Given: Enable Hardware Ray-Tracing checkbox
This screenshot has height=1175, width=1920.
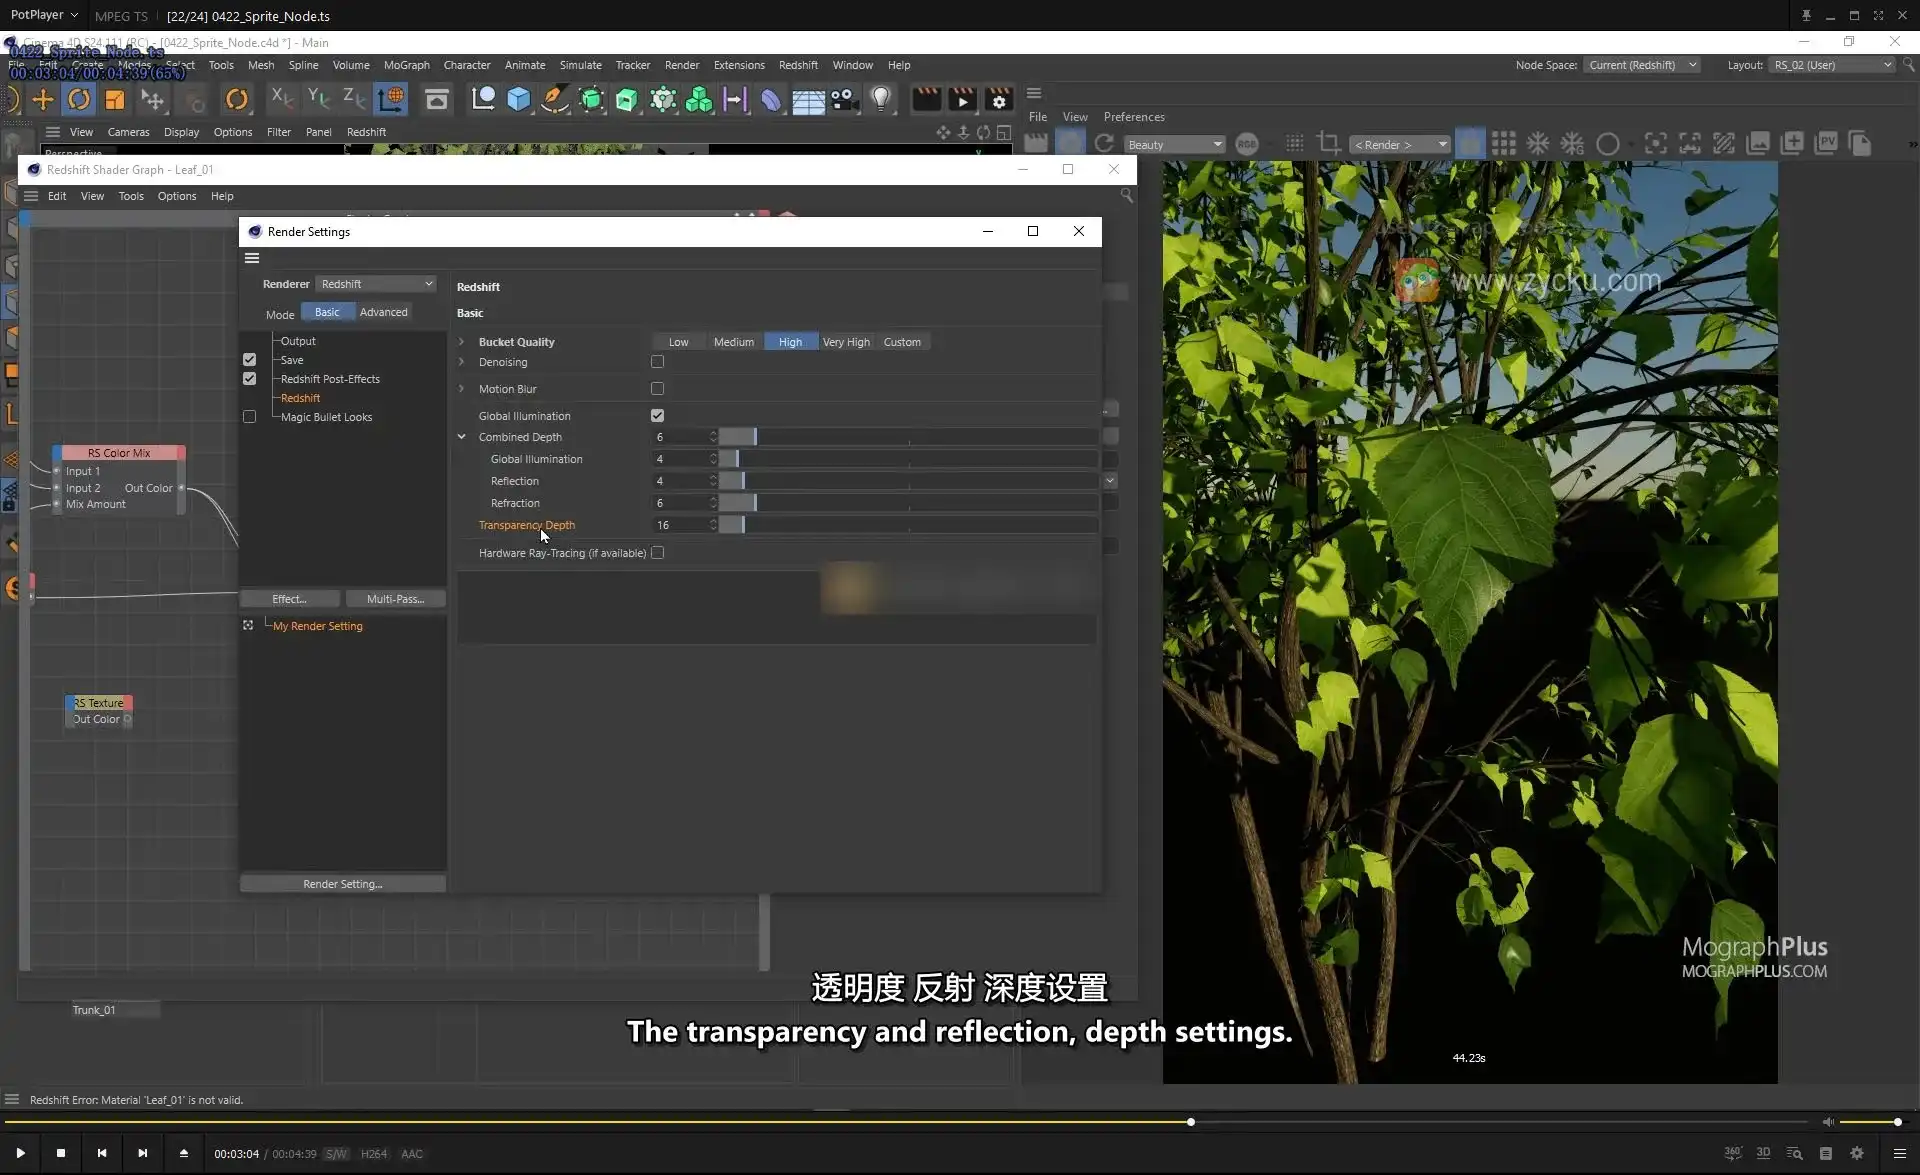Looking at the screenshot, I should point(658,552).
